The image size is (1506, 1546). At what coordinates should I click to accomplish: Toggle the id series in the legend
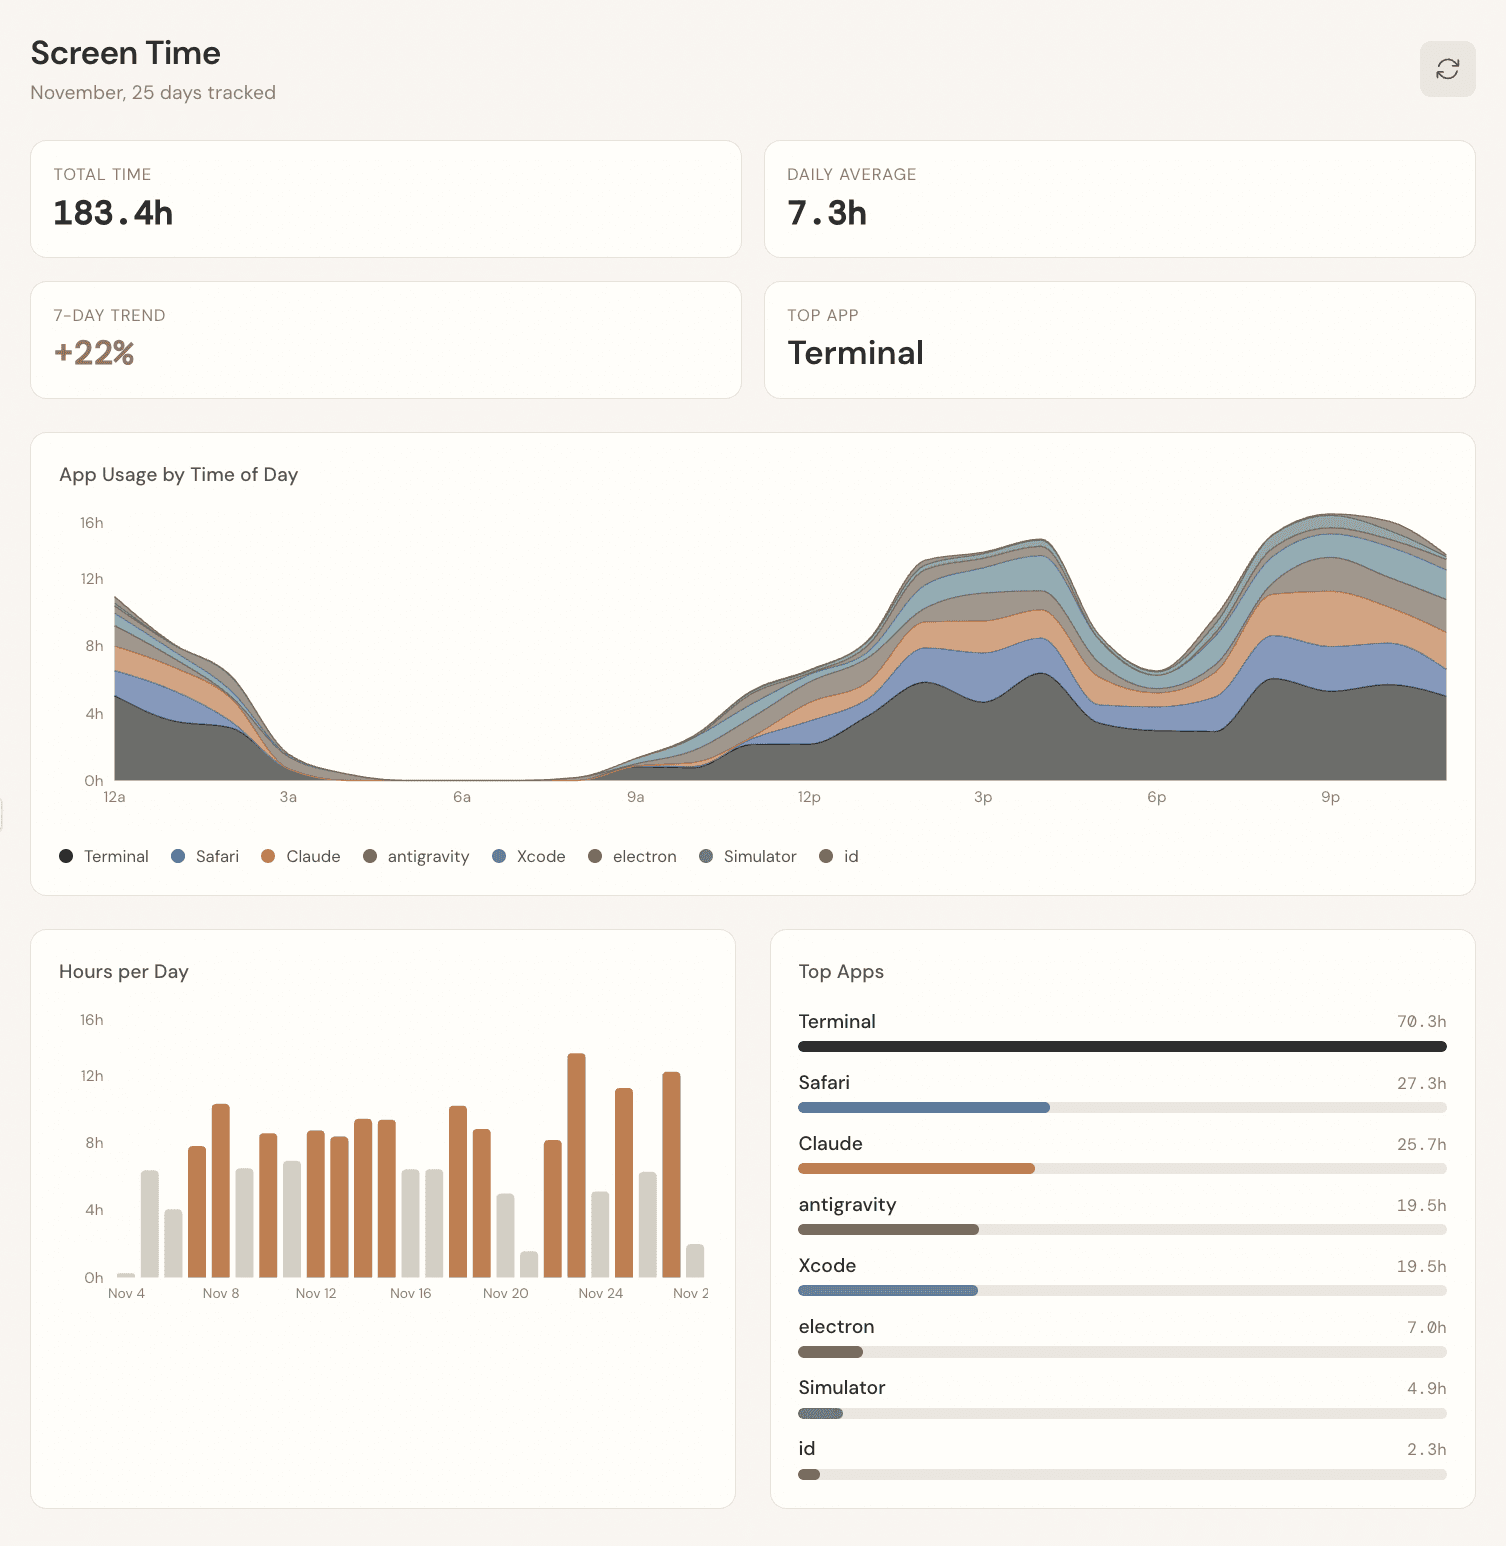coord(826,856)
